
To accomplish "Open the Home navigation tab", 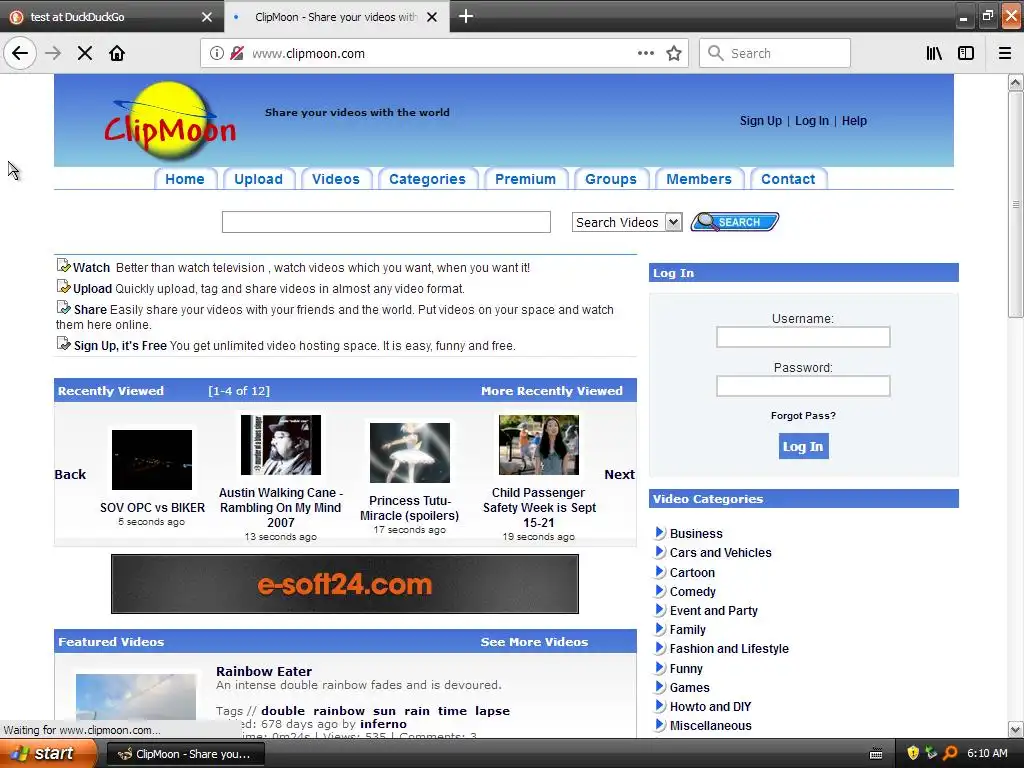I will 184,179.
